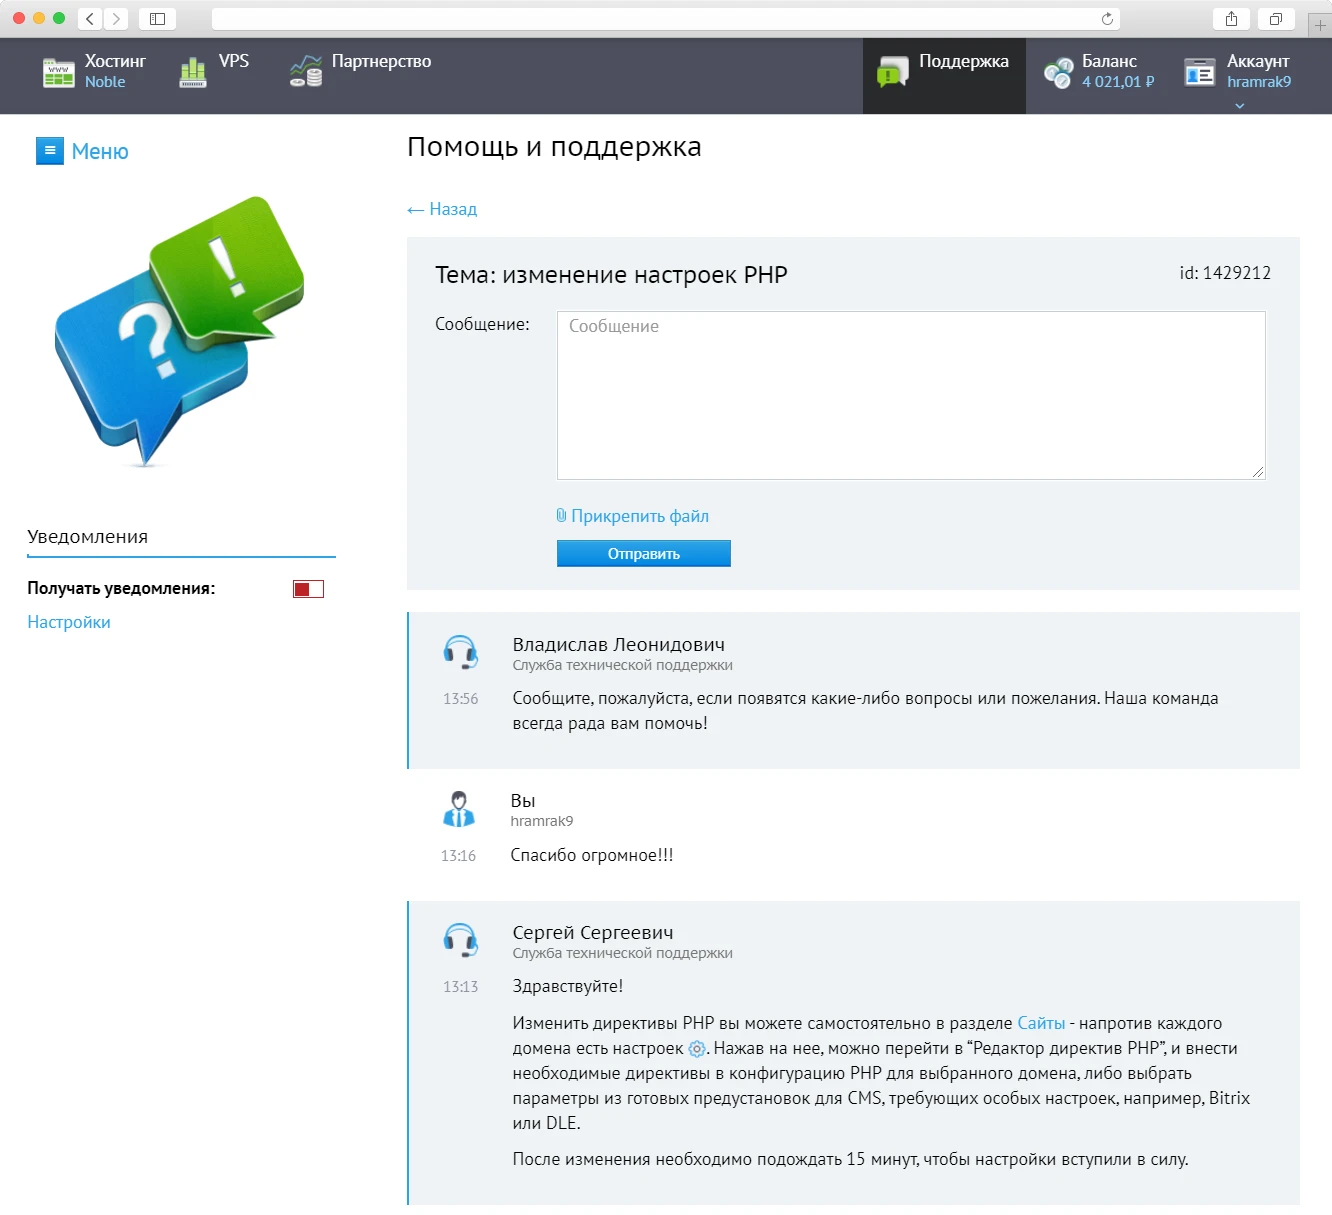Screen dimensions: 1332x1215
Task: Click the Hosting server icon in navbar
Action: [x=58, y=73]
